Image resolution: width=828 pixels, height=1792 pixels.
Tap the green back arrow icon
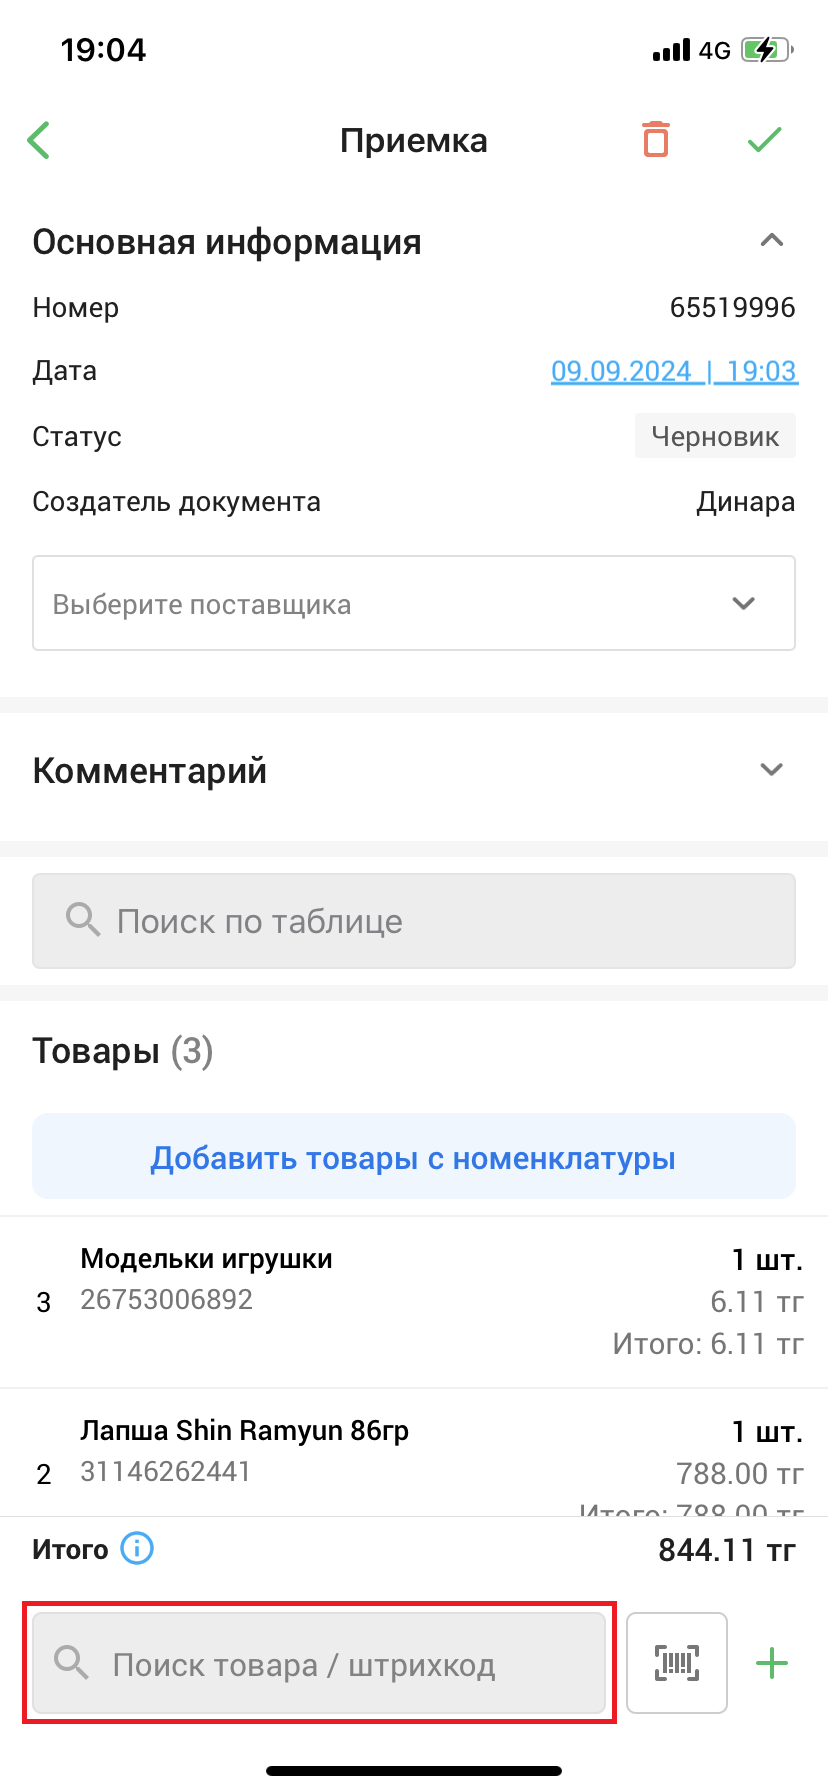[39, 140]
